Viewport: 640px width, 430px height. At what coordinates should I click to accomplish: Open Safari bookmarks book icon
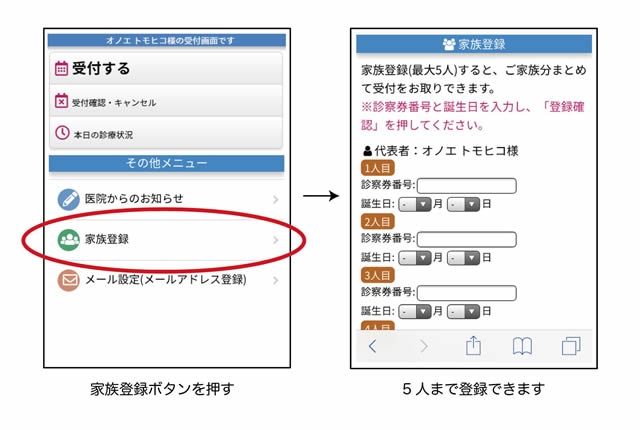point(522,346)
